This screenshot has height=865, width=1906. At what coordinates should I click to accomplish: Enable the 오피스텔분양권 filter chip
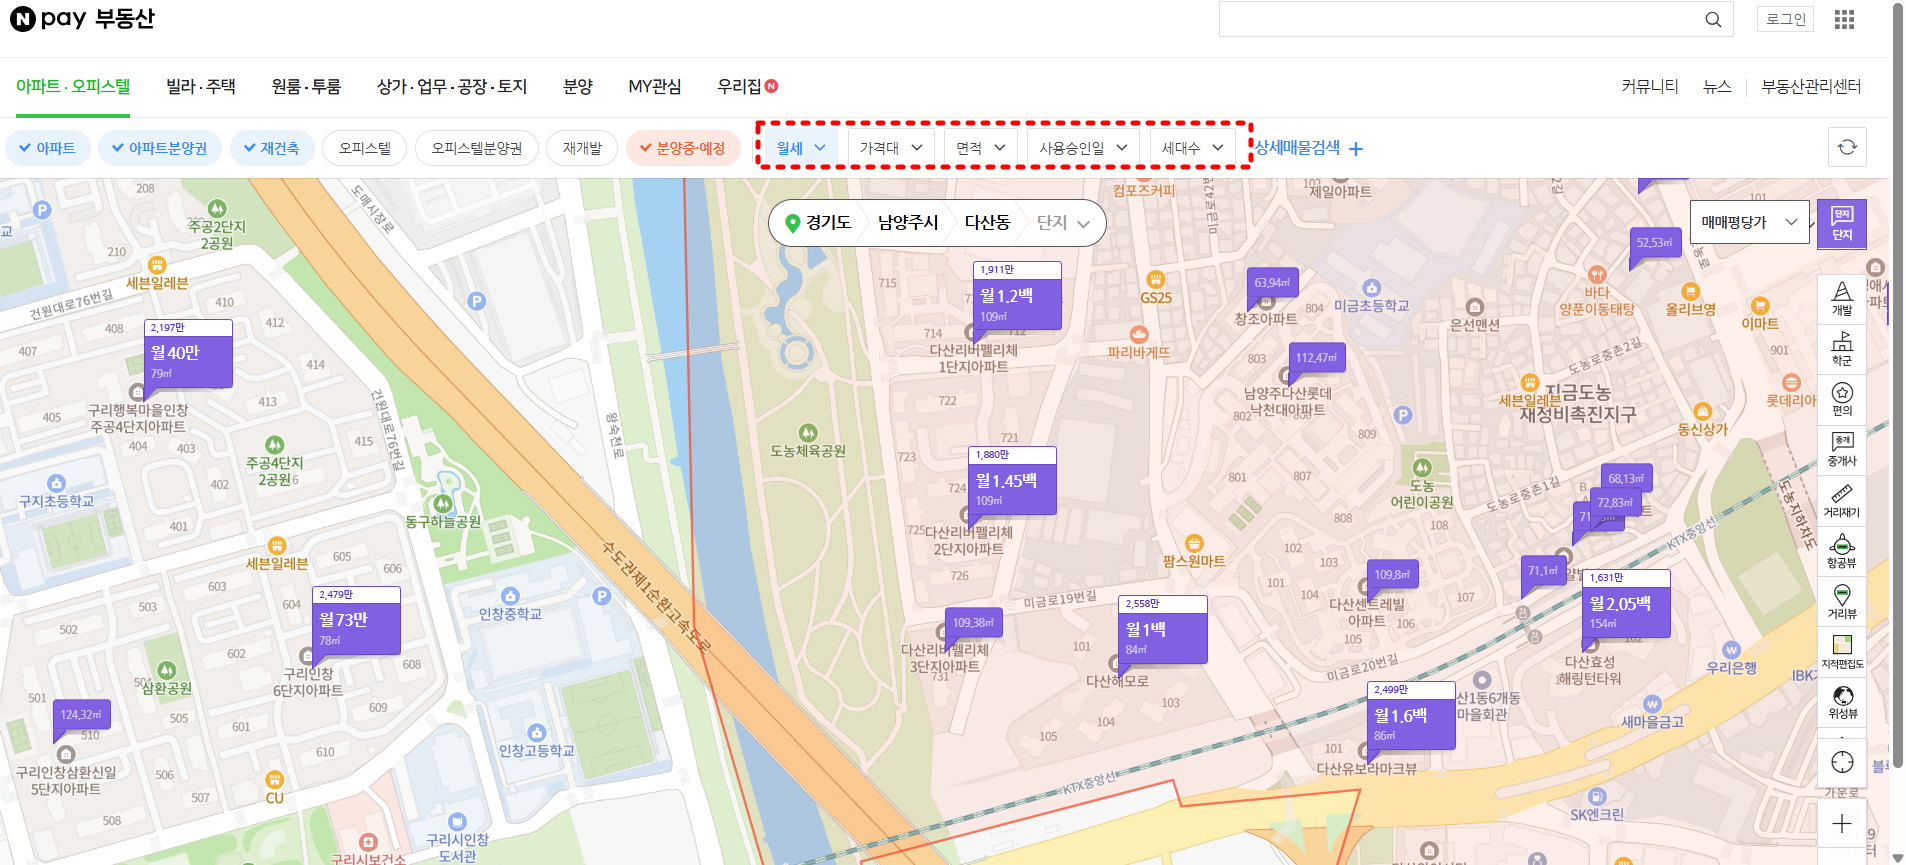(x=477, y=148)
